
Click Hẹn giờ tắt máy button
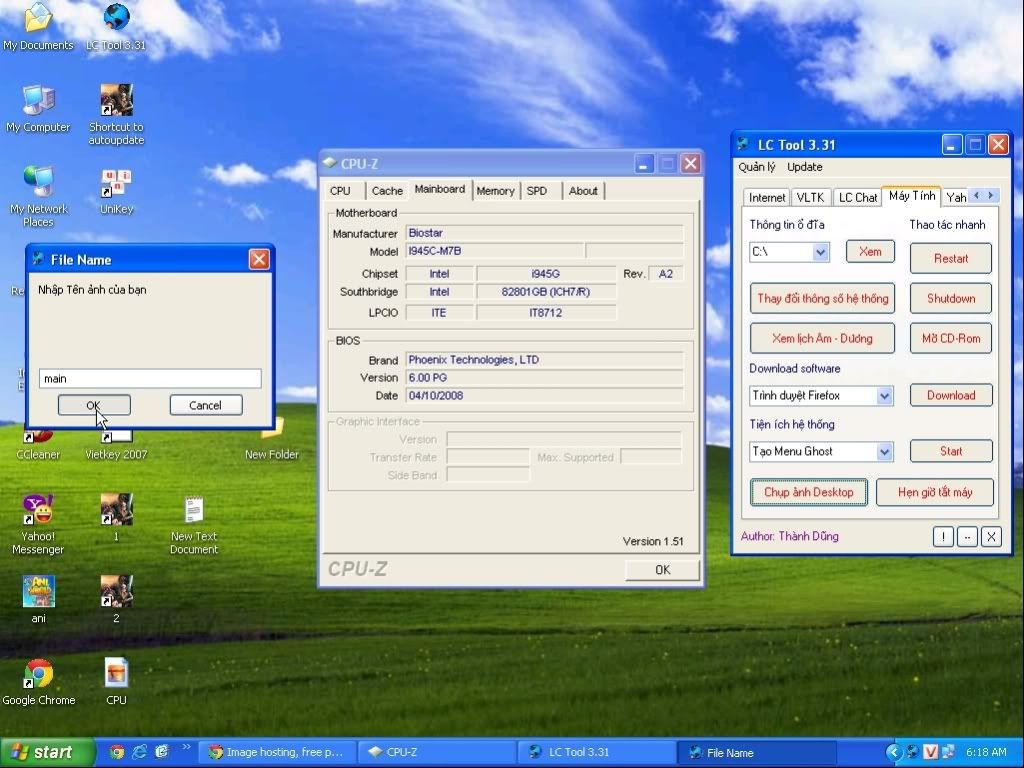point(935,492)
